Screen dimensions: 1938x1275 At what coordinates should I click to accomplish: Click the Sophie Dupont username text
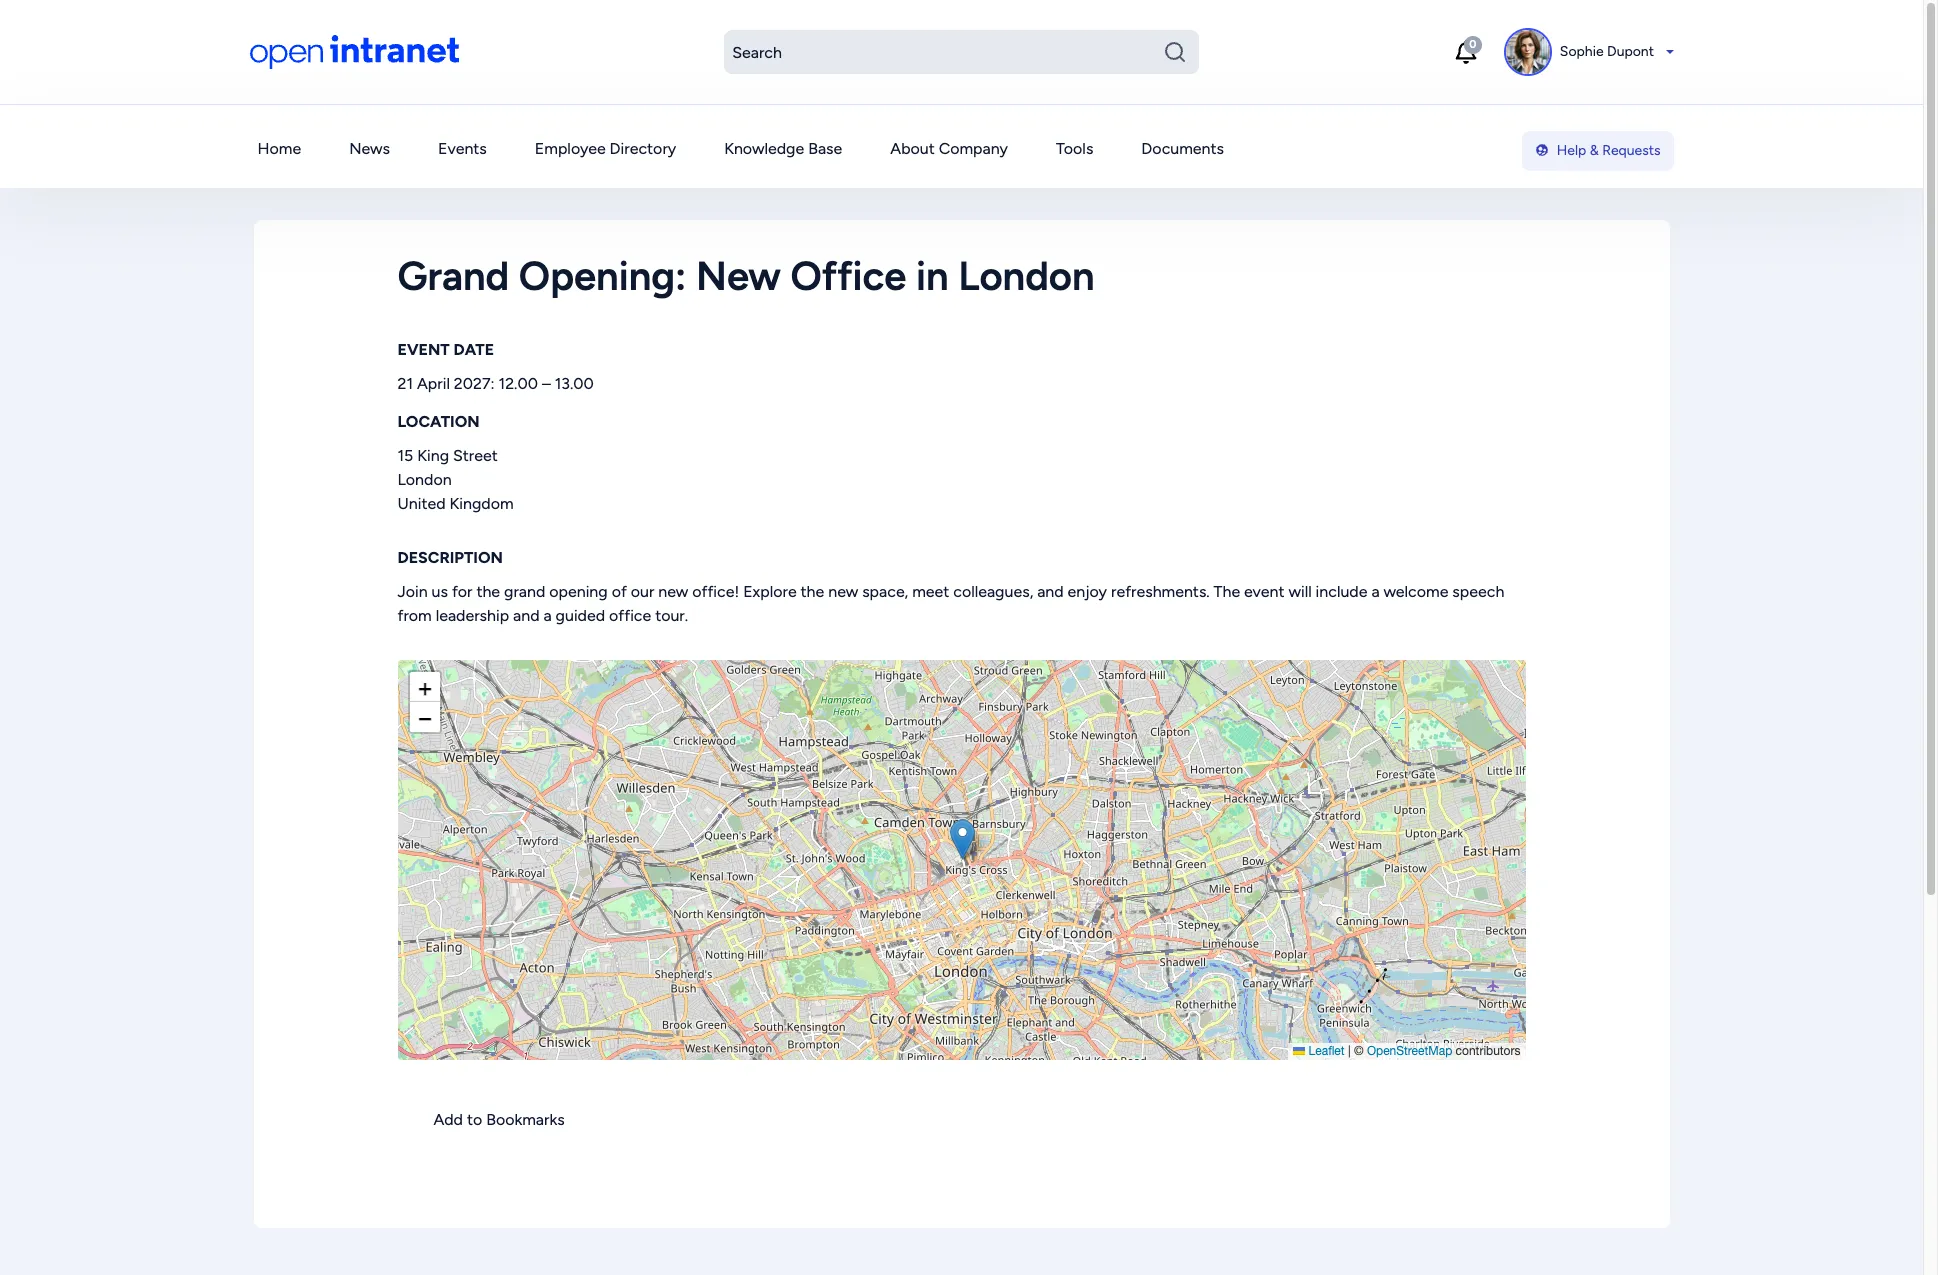1606,52
